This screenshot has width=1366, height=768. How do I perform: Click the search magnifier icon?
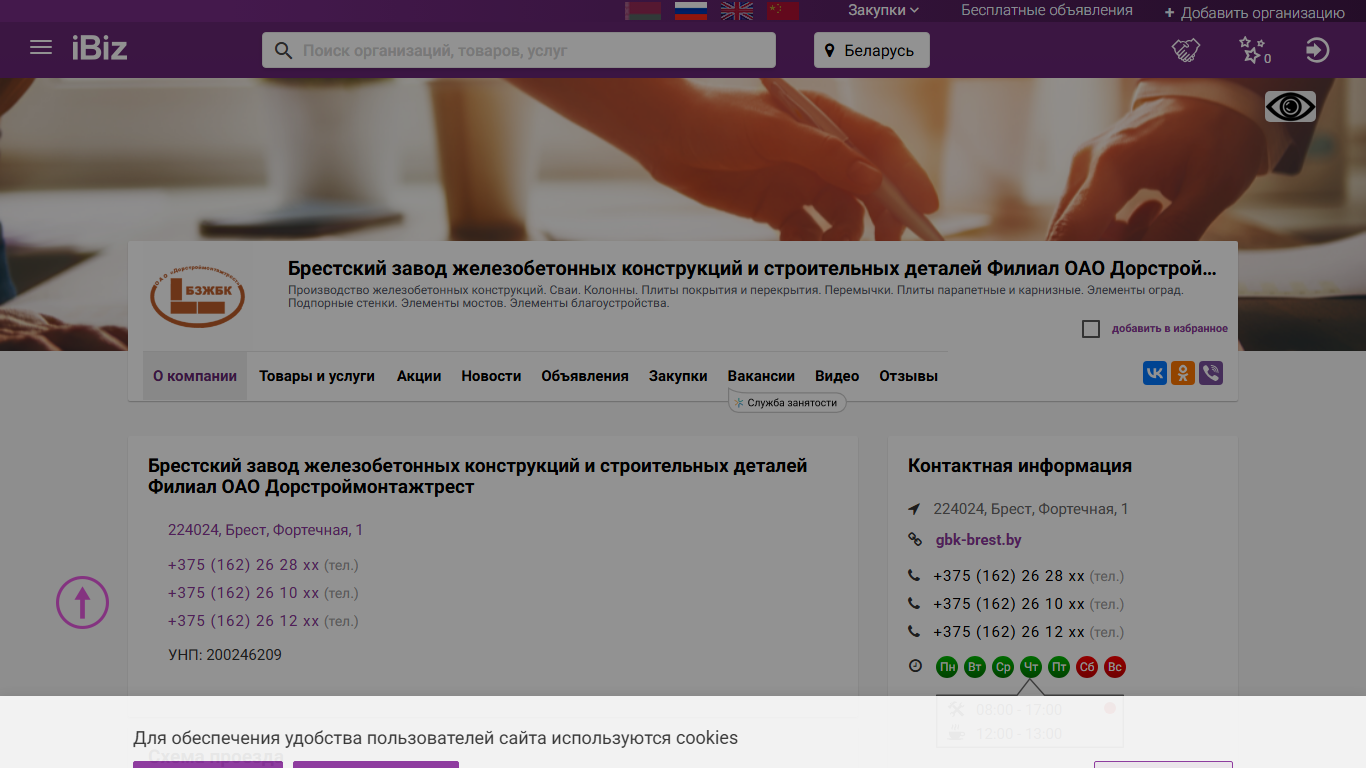pos(283,50)
